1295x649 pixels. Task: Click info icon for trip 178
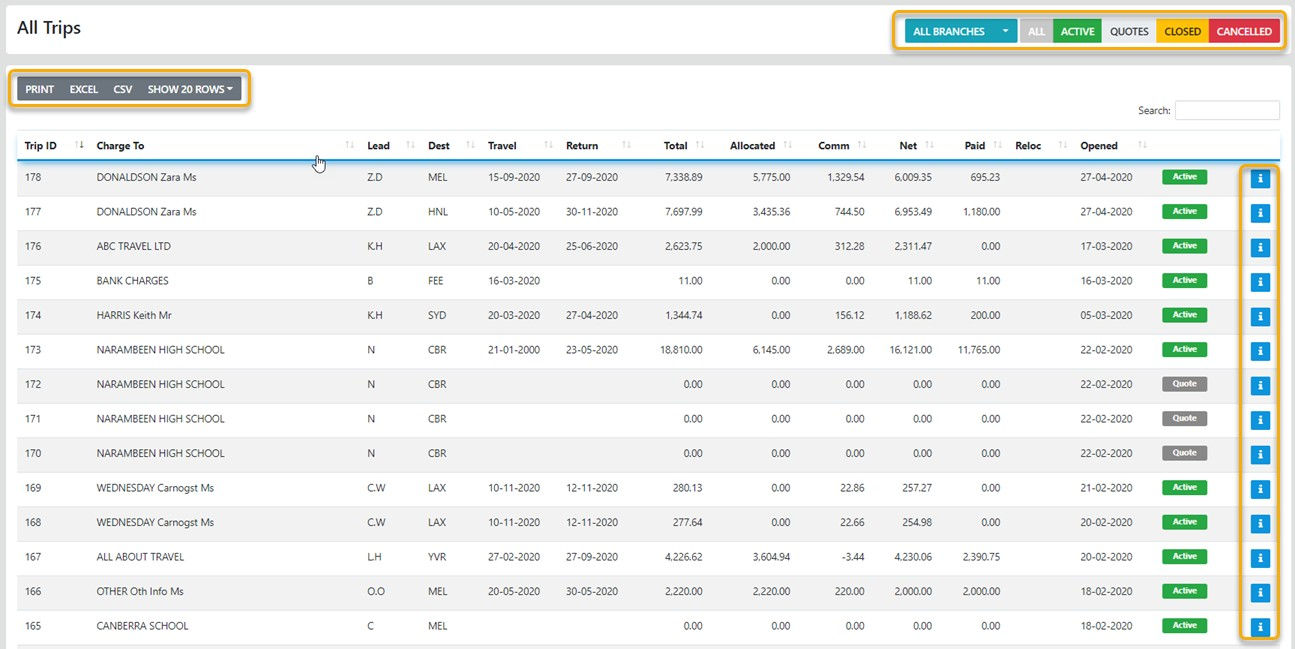coord(1260,179)
